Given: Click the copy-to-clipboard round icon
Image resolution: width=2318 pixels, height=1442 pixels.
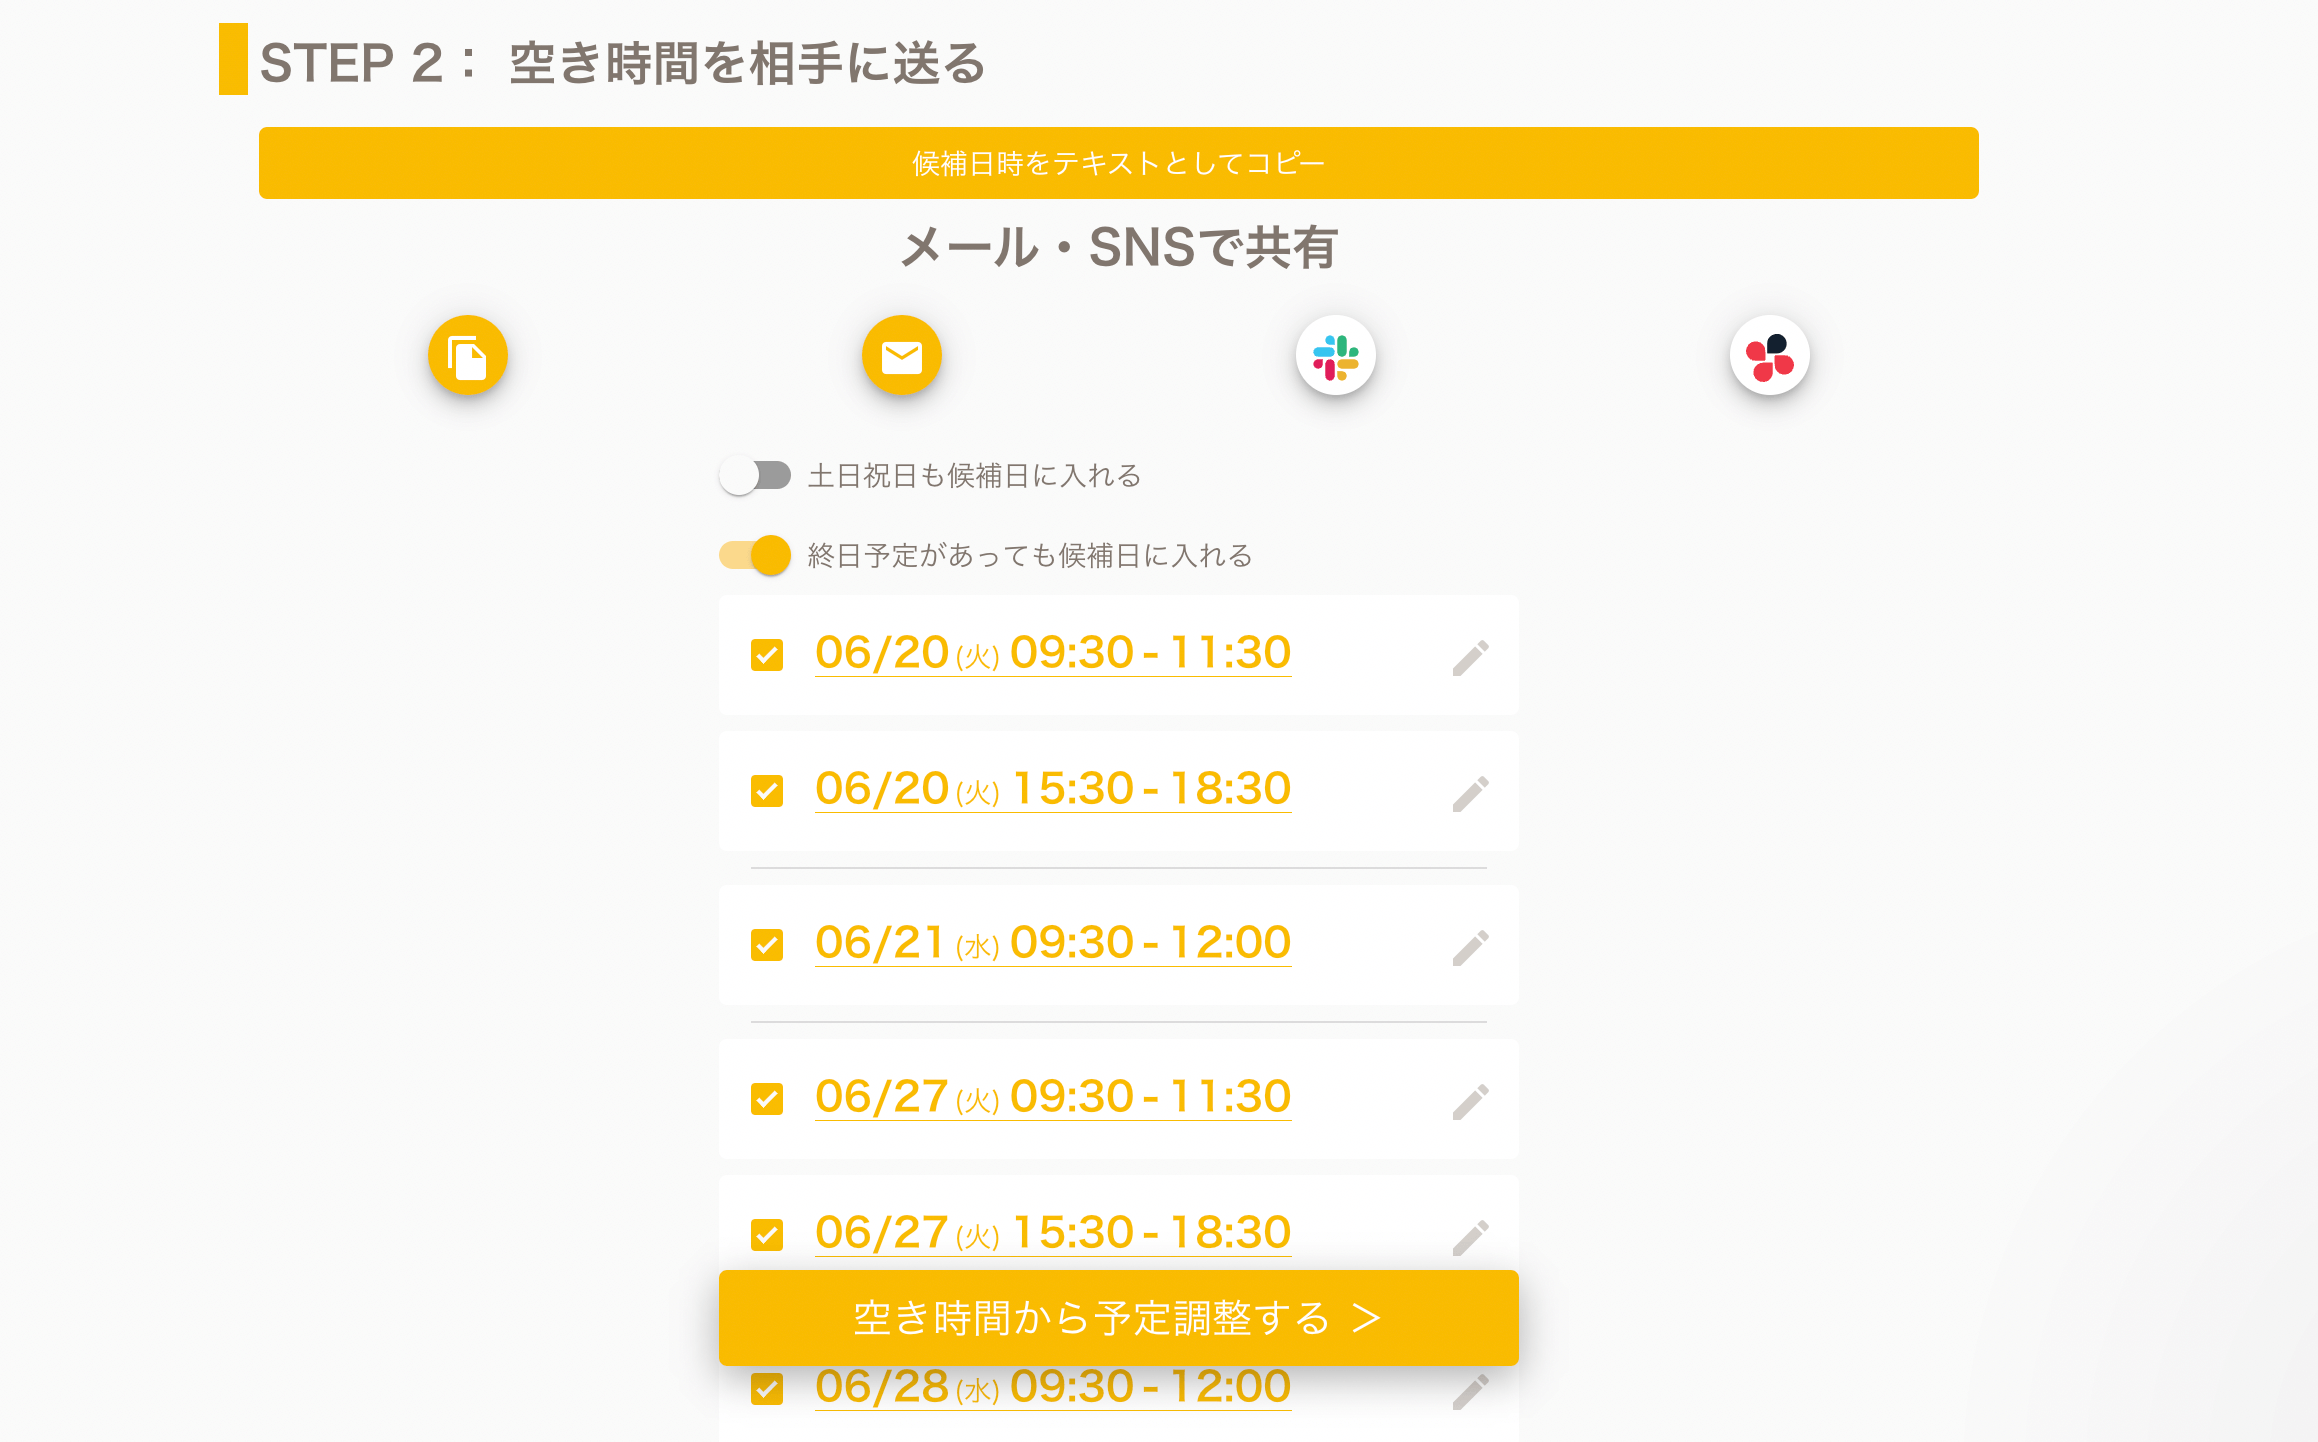Looking at the screenshot, I should point(467,356).
